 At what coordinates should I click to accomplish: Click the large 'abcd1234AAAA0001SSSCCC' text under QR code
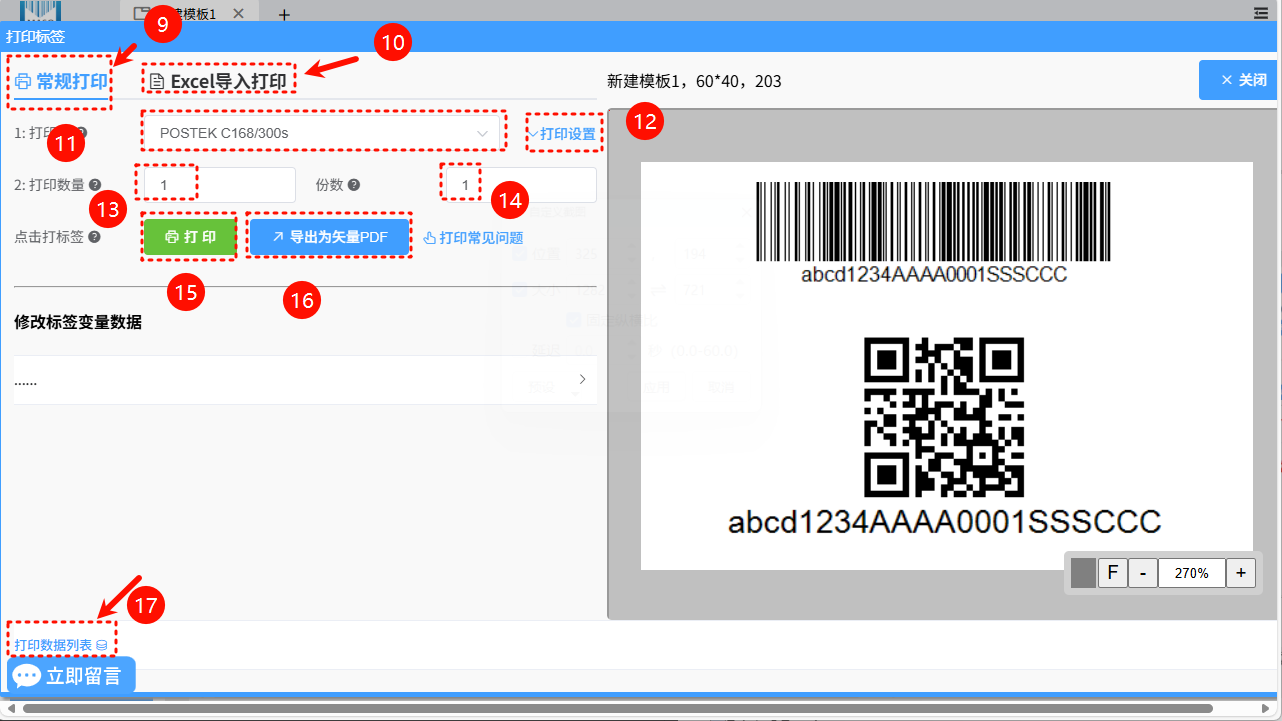944,522
